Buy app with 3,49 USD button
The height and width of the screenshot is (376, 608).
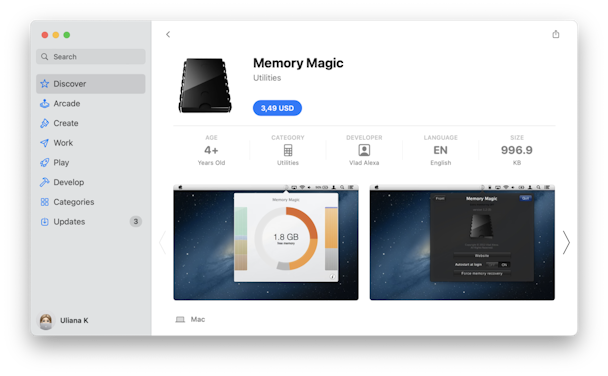(x=277, y=108)
